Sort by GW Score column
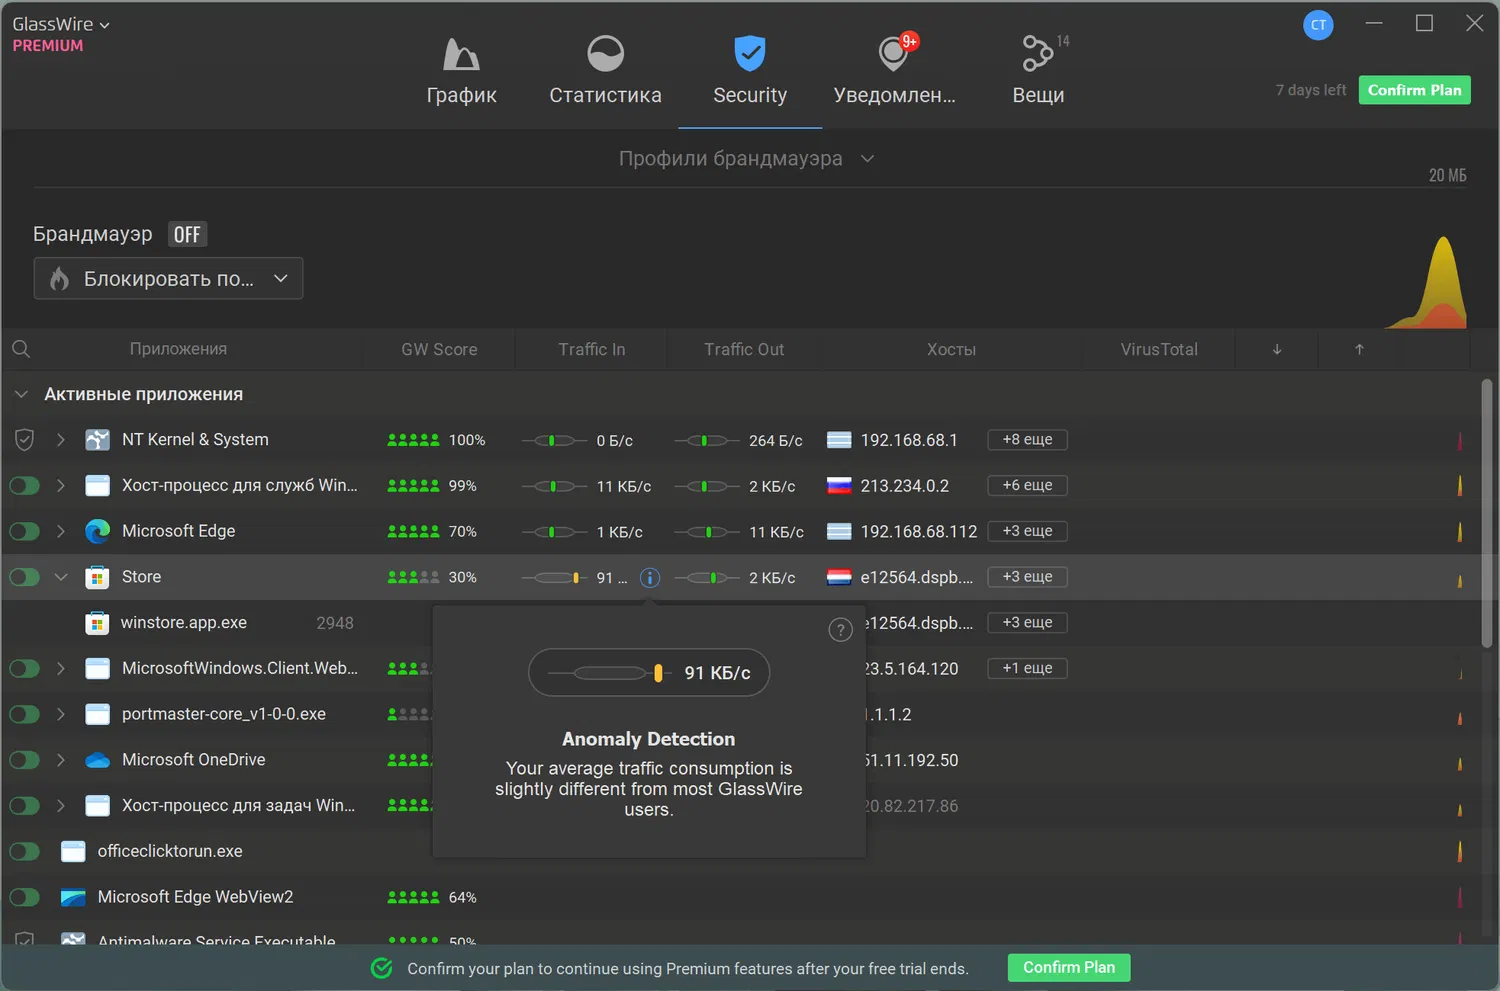 [439, 349]
